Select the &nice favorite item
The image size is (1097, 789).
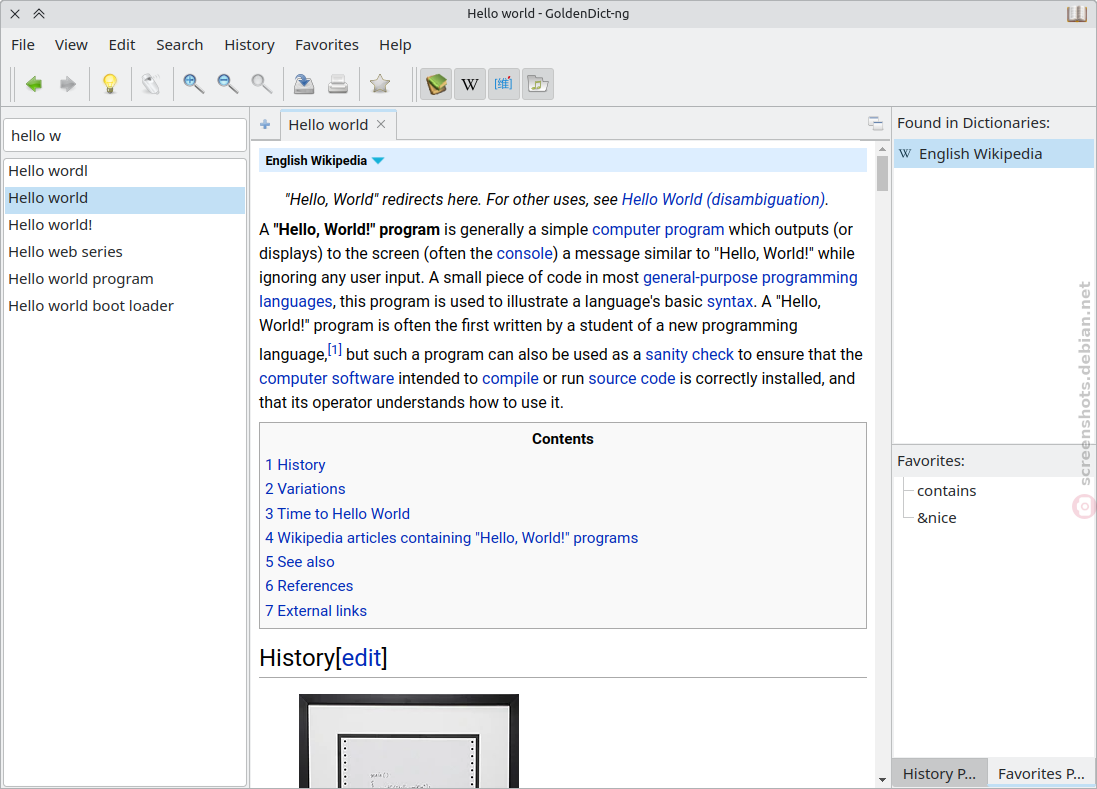click(x=936, y=518)
